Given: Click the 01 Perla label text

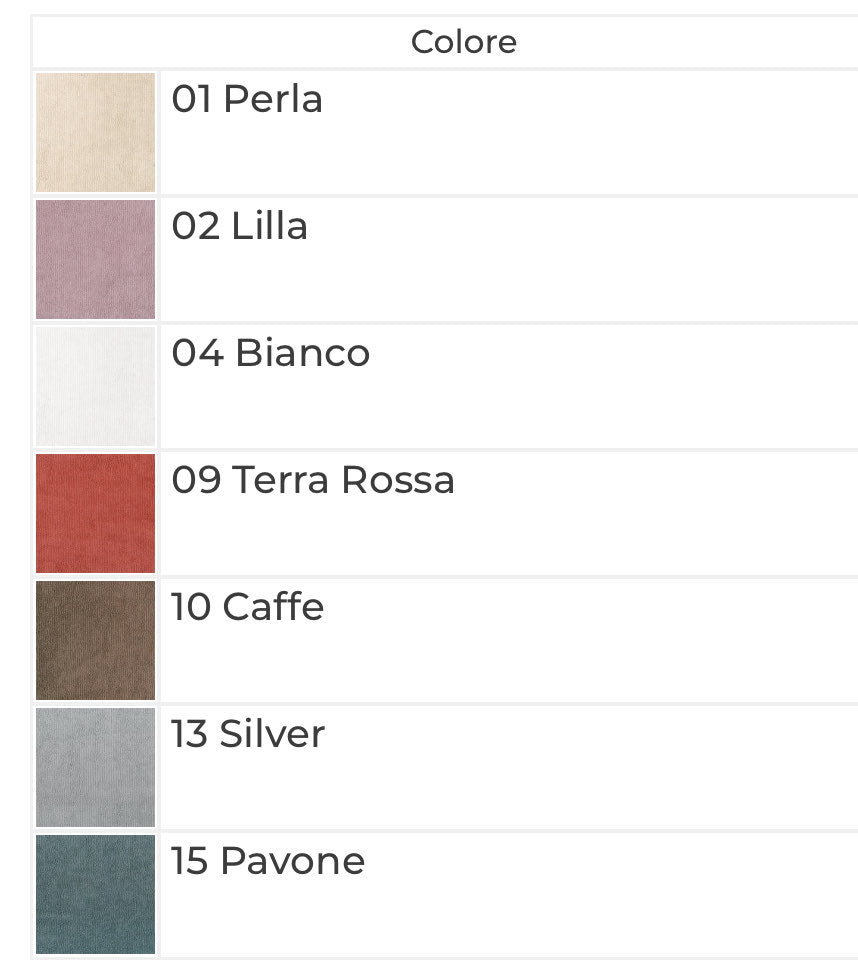Looking at the screenshot, I should (247, 99).
